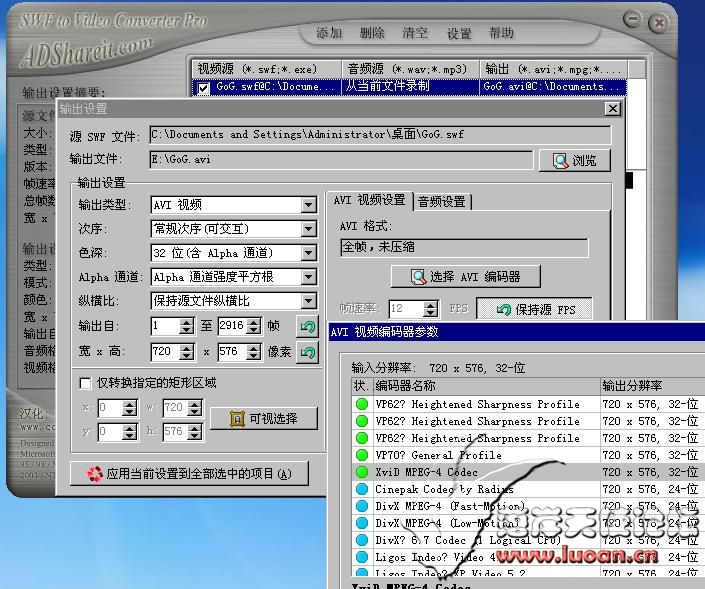Switch to the 音频设置 tab
705x589 pixels.
442,201
